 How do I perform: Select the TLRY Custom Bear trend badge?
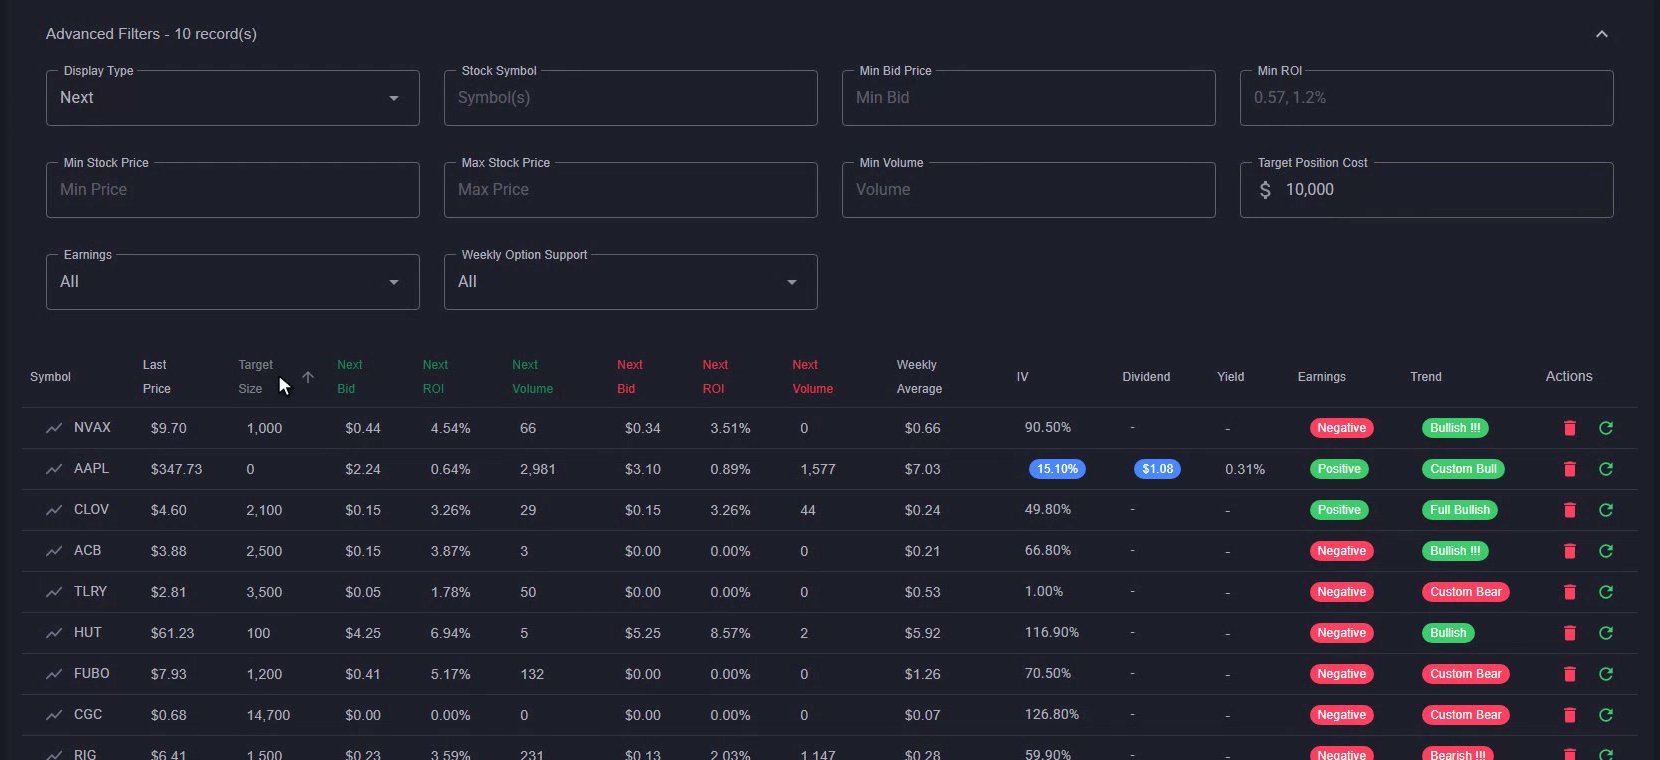1466,592
